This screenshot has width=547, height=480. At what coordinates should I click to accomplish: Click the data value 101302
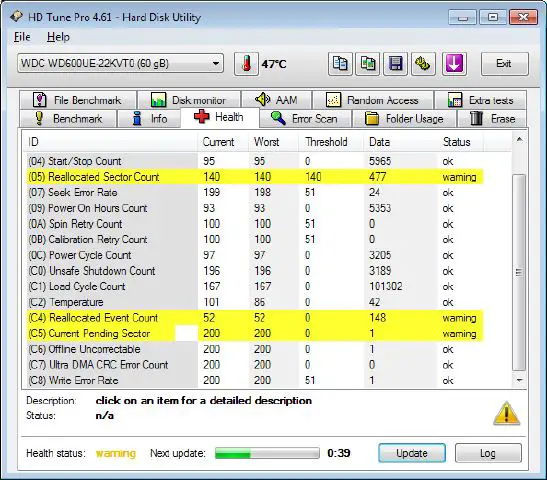(x=386, y=286)
